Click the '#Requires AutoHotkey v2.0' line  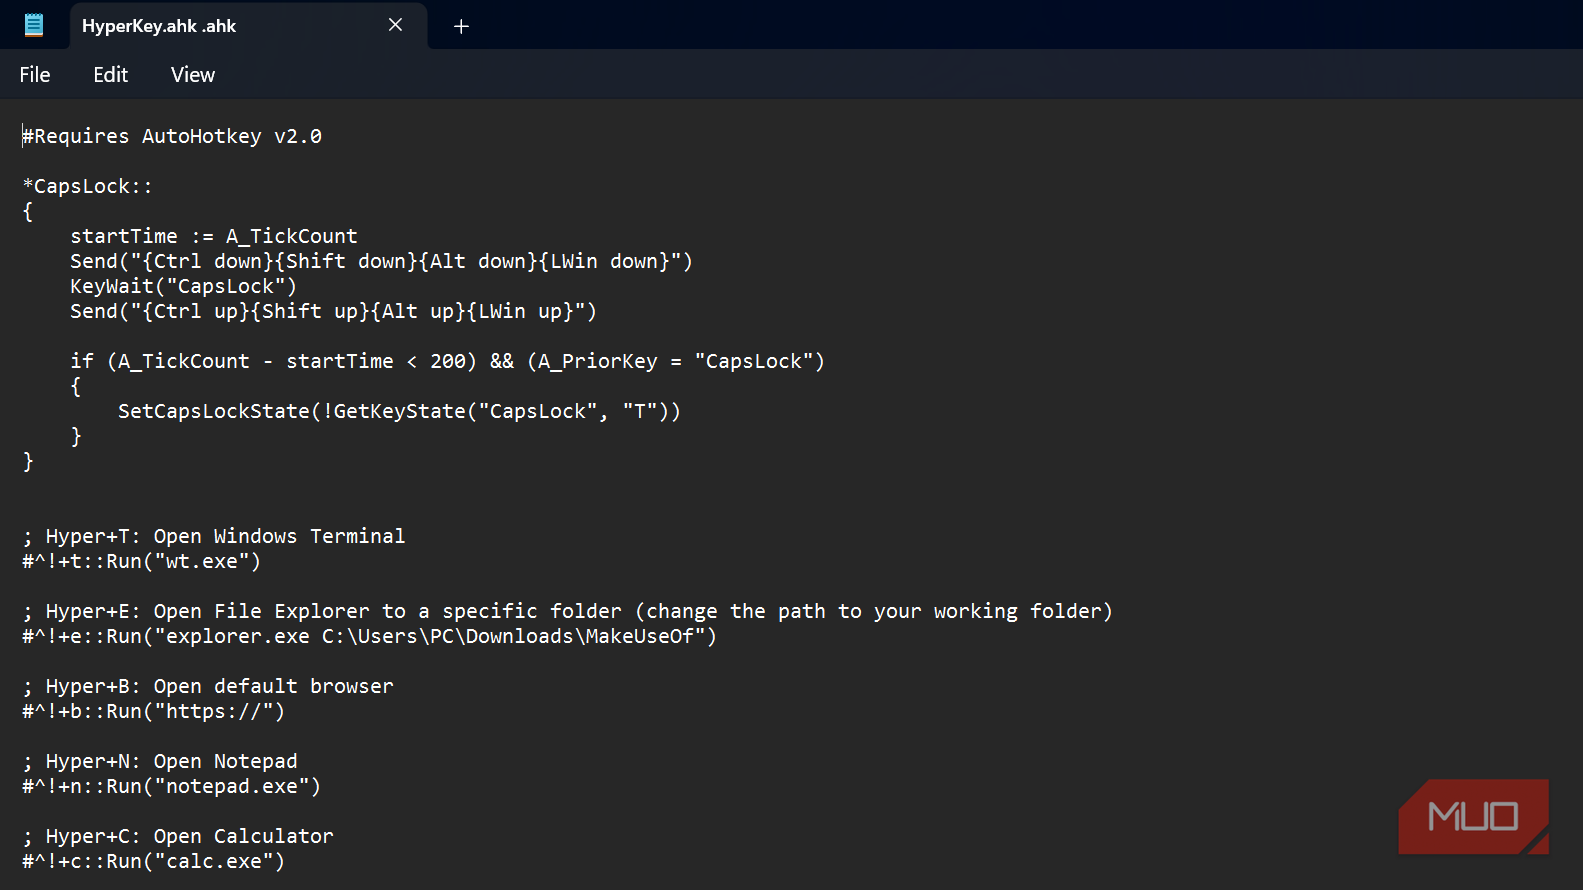tap(172, 136)
